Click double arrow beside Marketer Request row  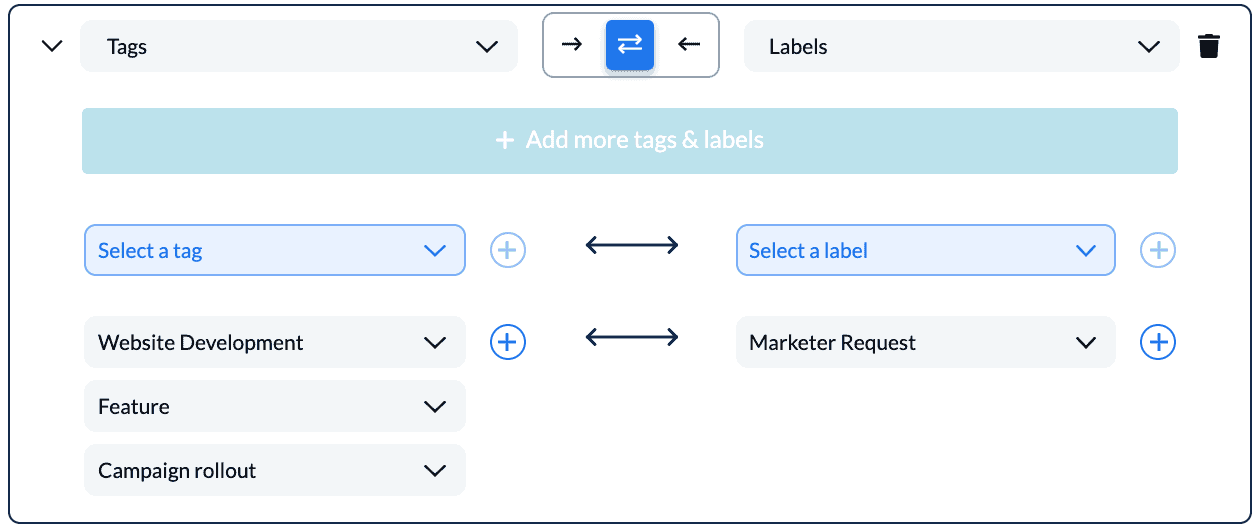pos(632,337)
